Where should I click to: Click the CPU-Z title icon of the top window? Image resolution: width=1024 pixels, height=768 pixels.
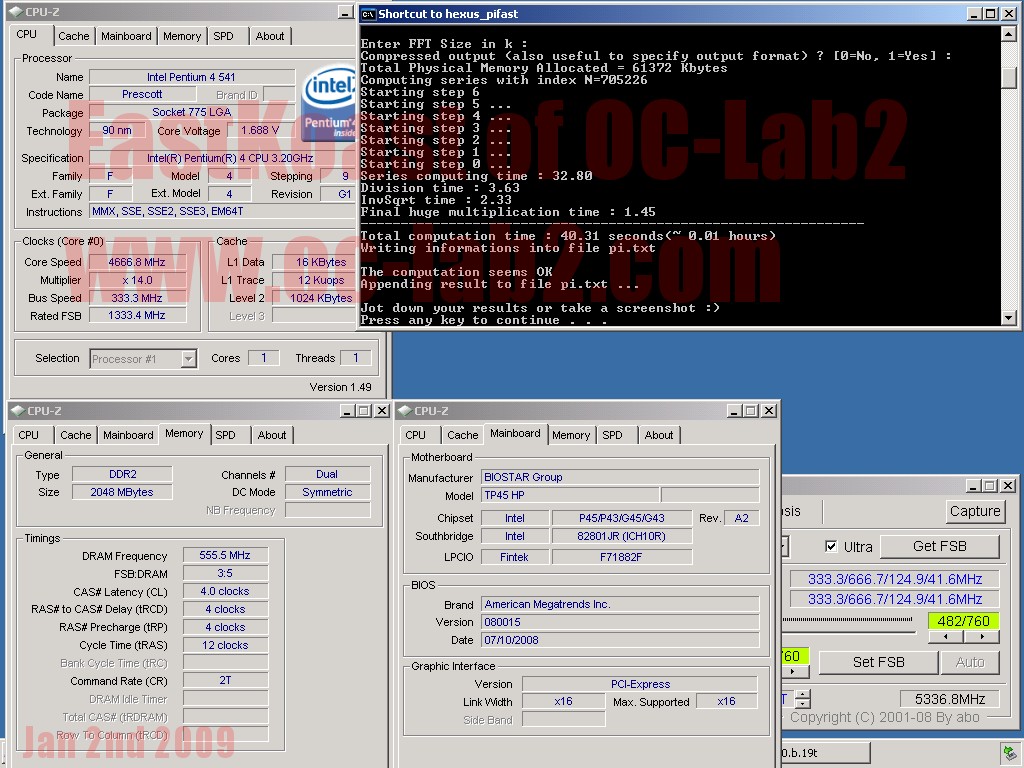[x=16, y=12]
